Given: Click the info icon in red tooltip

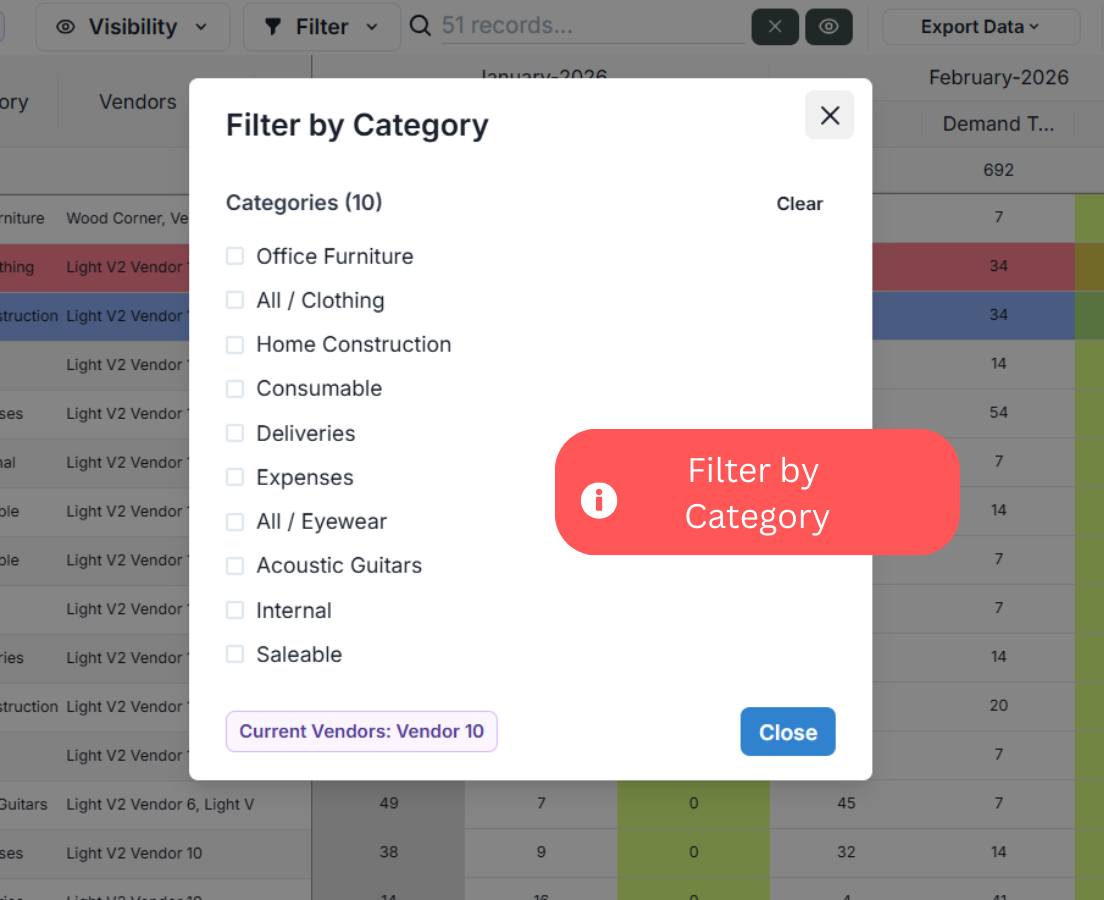Looking at the screenshot, I should point(599,499).
